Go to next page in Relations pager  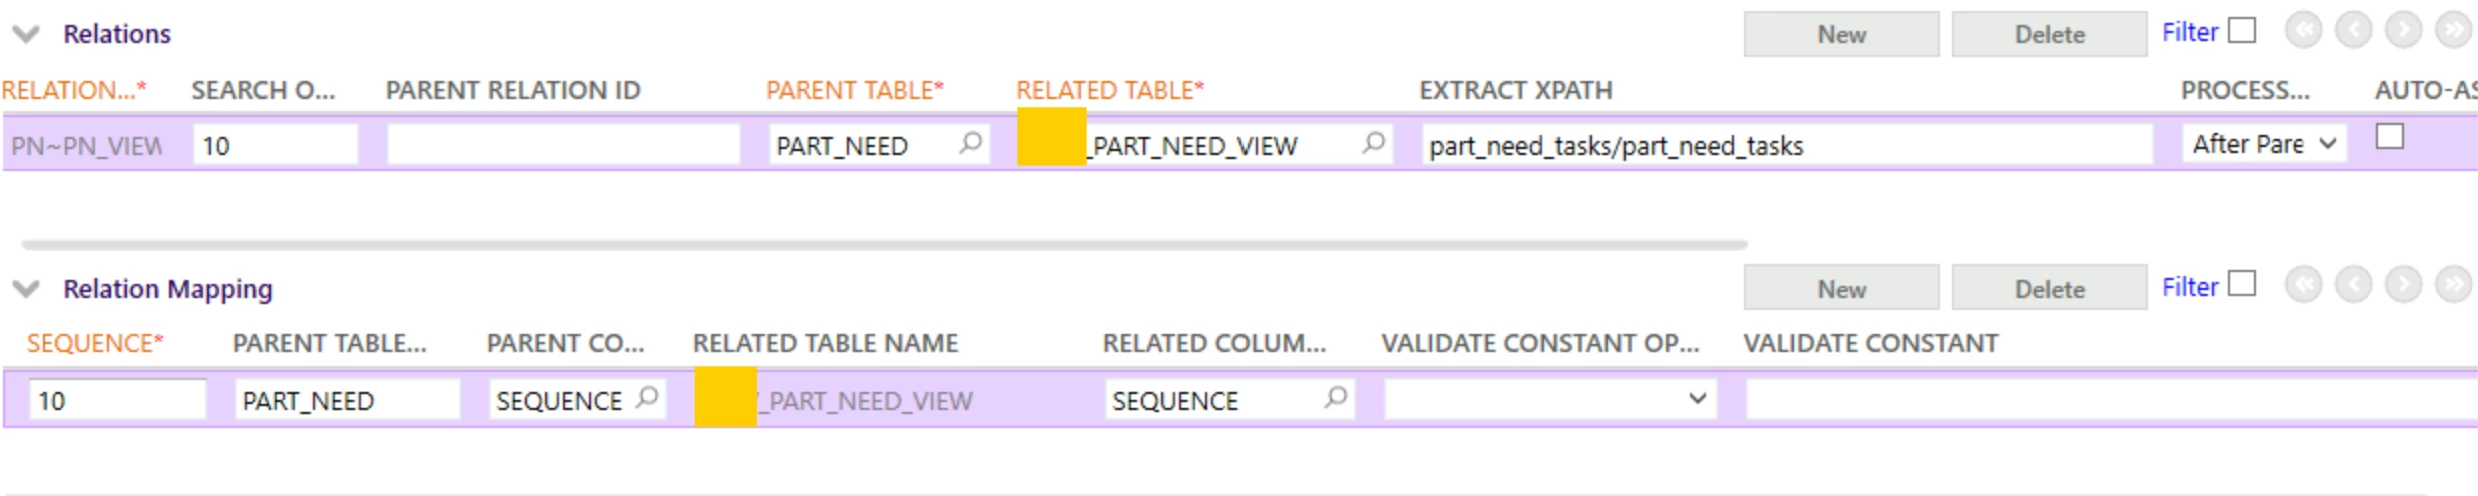coord(2404,31)
